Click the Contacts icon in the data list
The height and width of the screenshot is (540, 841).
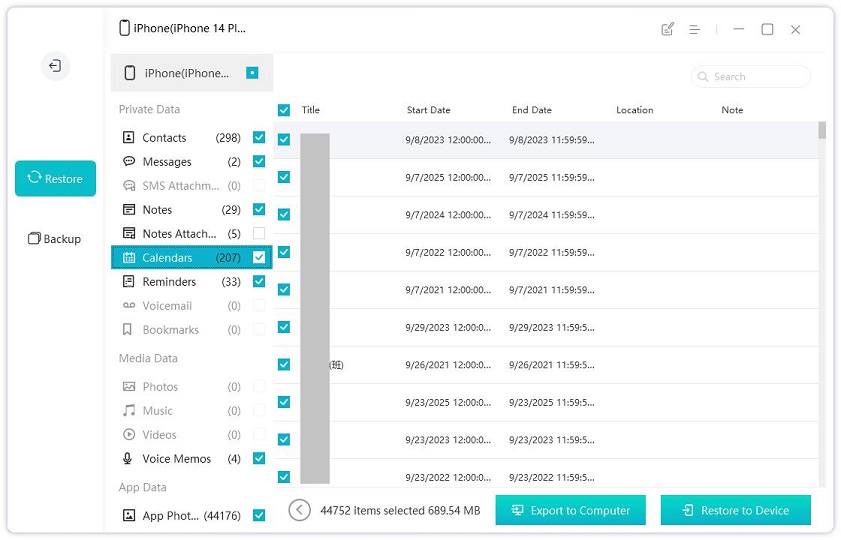[x=129, y=137]
